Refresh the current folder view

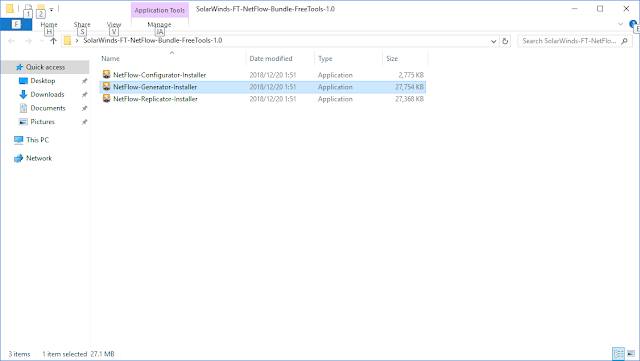pos(505,41)
